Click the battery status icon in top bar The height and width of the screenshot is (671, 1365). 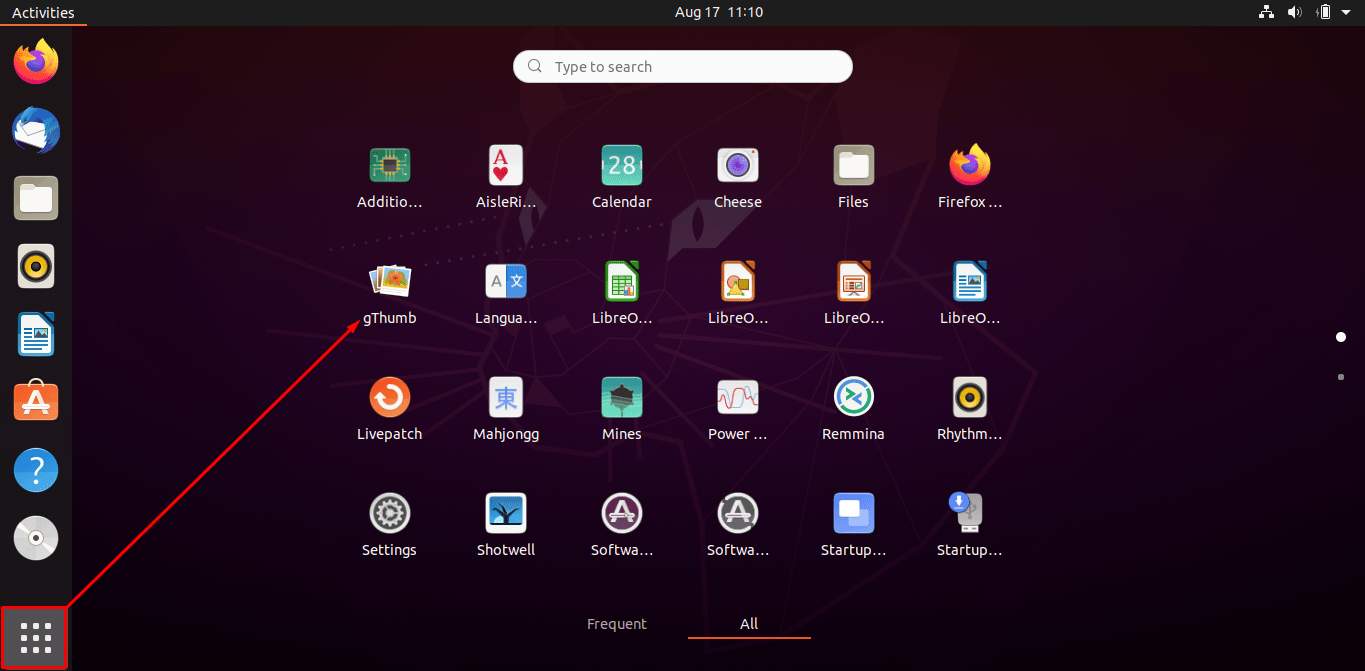pos(1324,12)
